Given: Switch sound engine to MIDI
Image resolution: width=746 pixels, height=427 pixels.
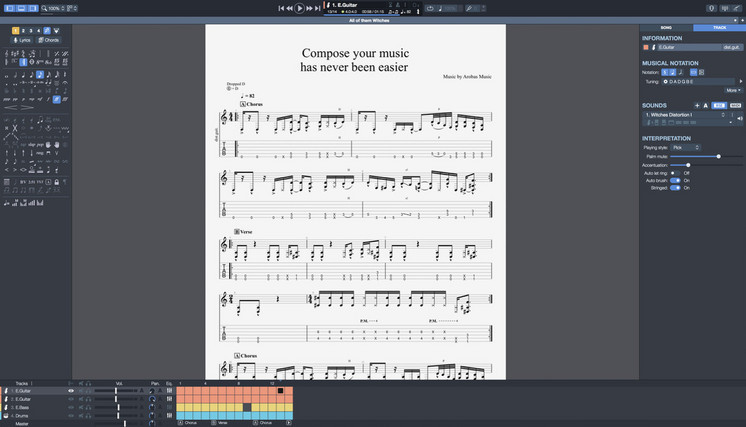Looking at the screenshot, I should pos(736,106).
